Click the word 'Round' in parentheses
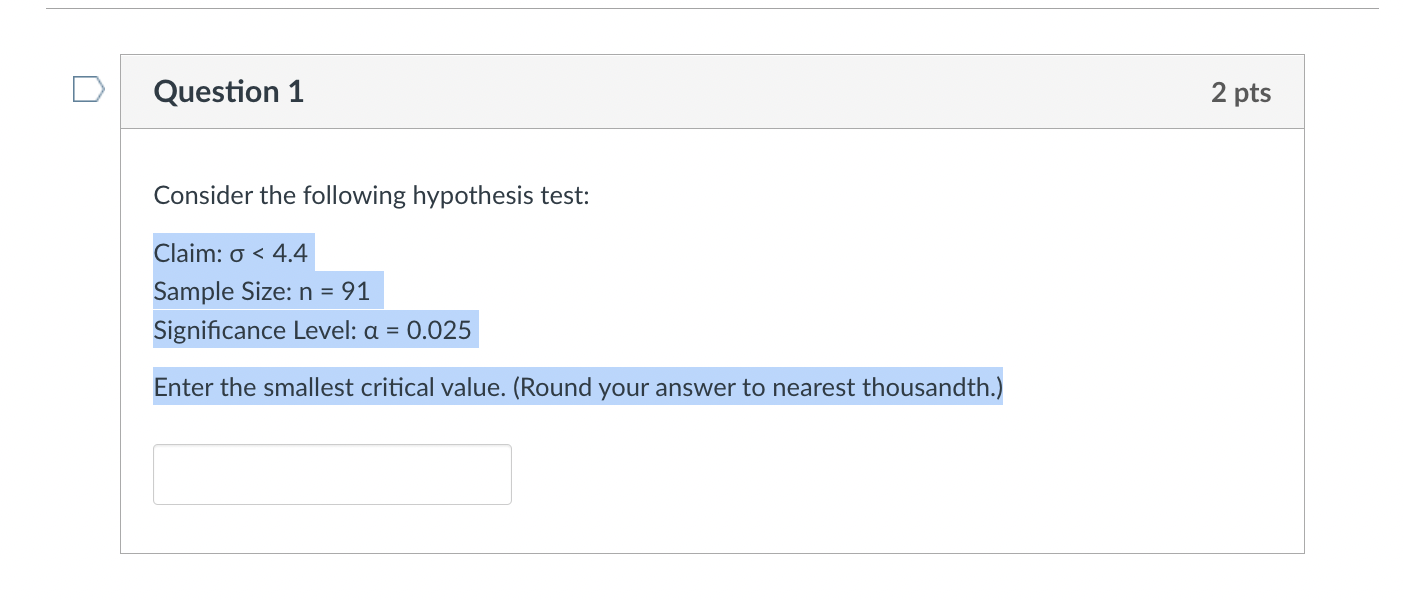 click(x=556, y=387)
